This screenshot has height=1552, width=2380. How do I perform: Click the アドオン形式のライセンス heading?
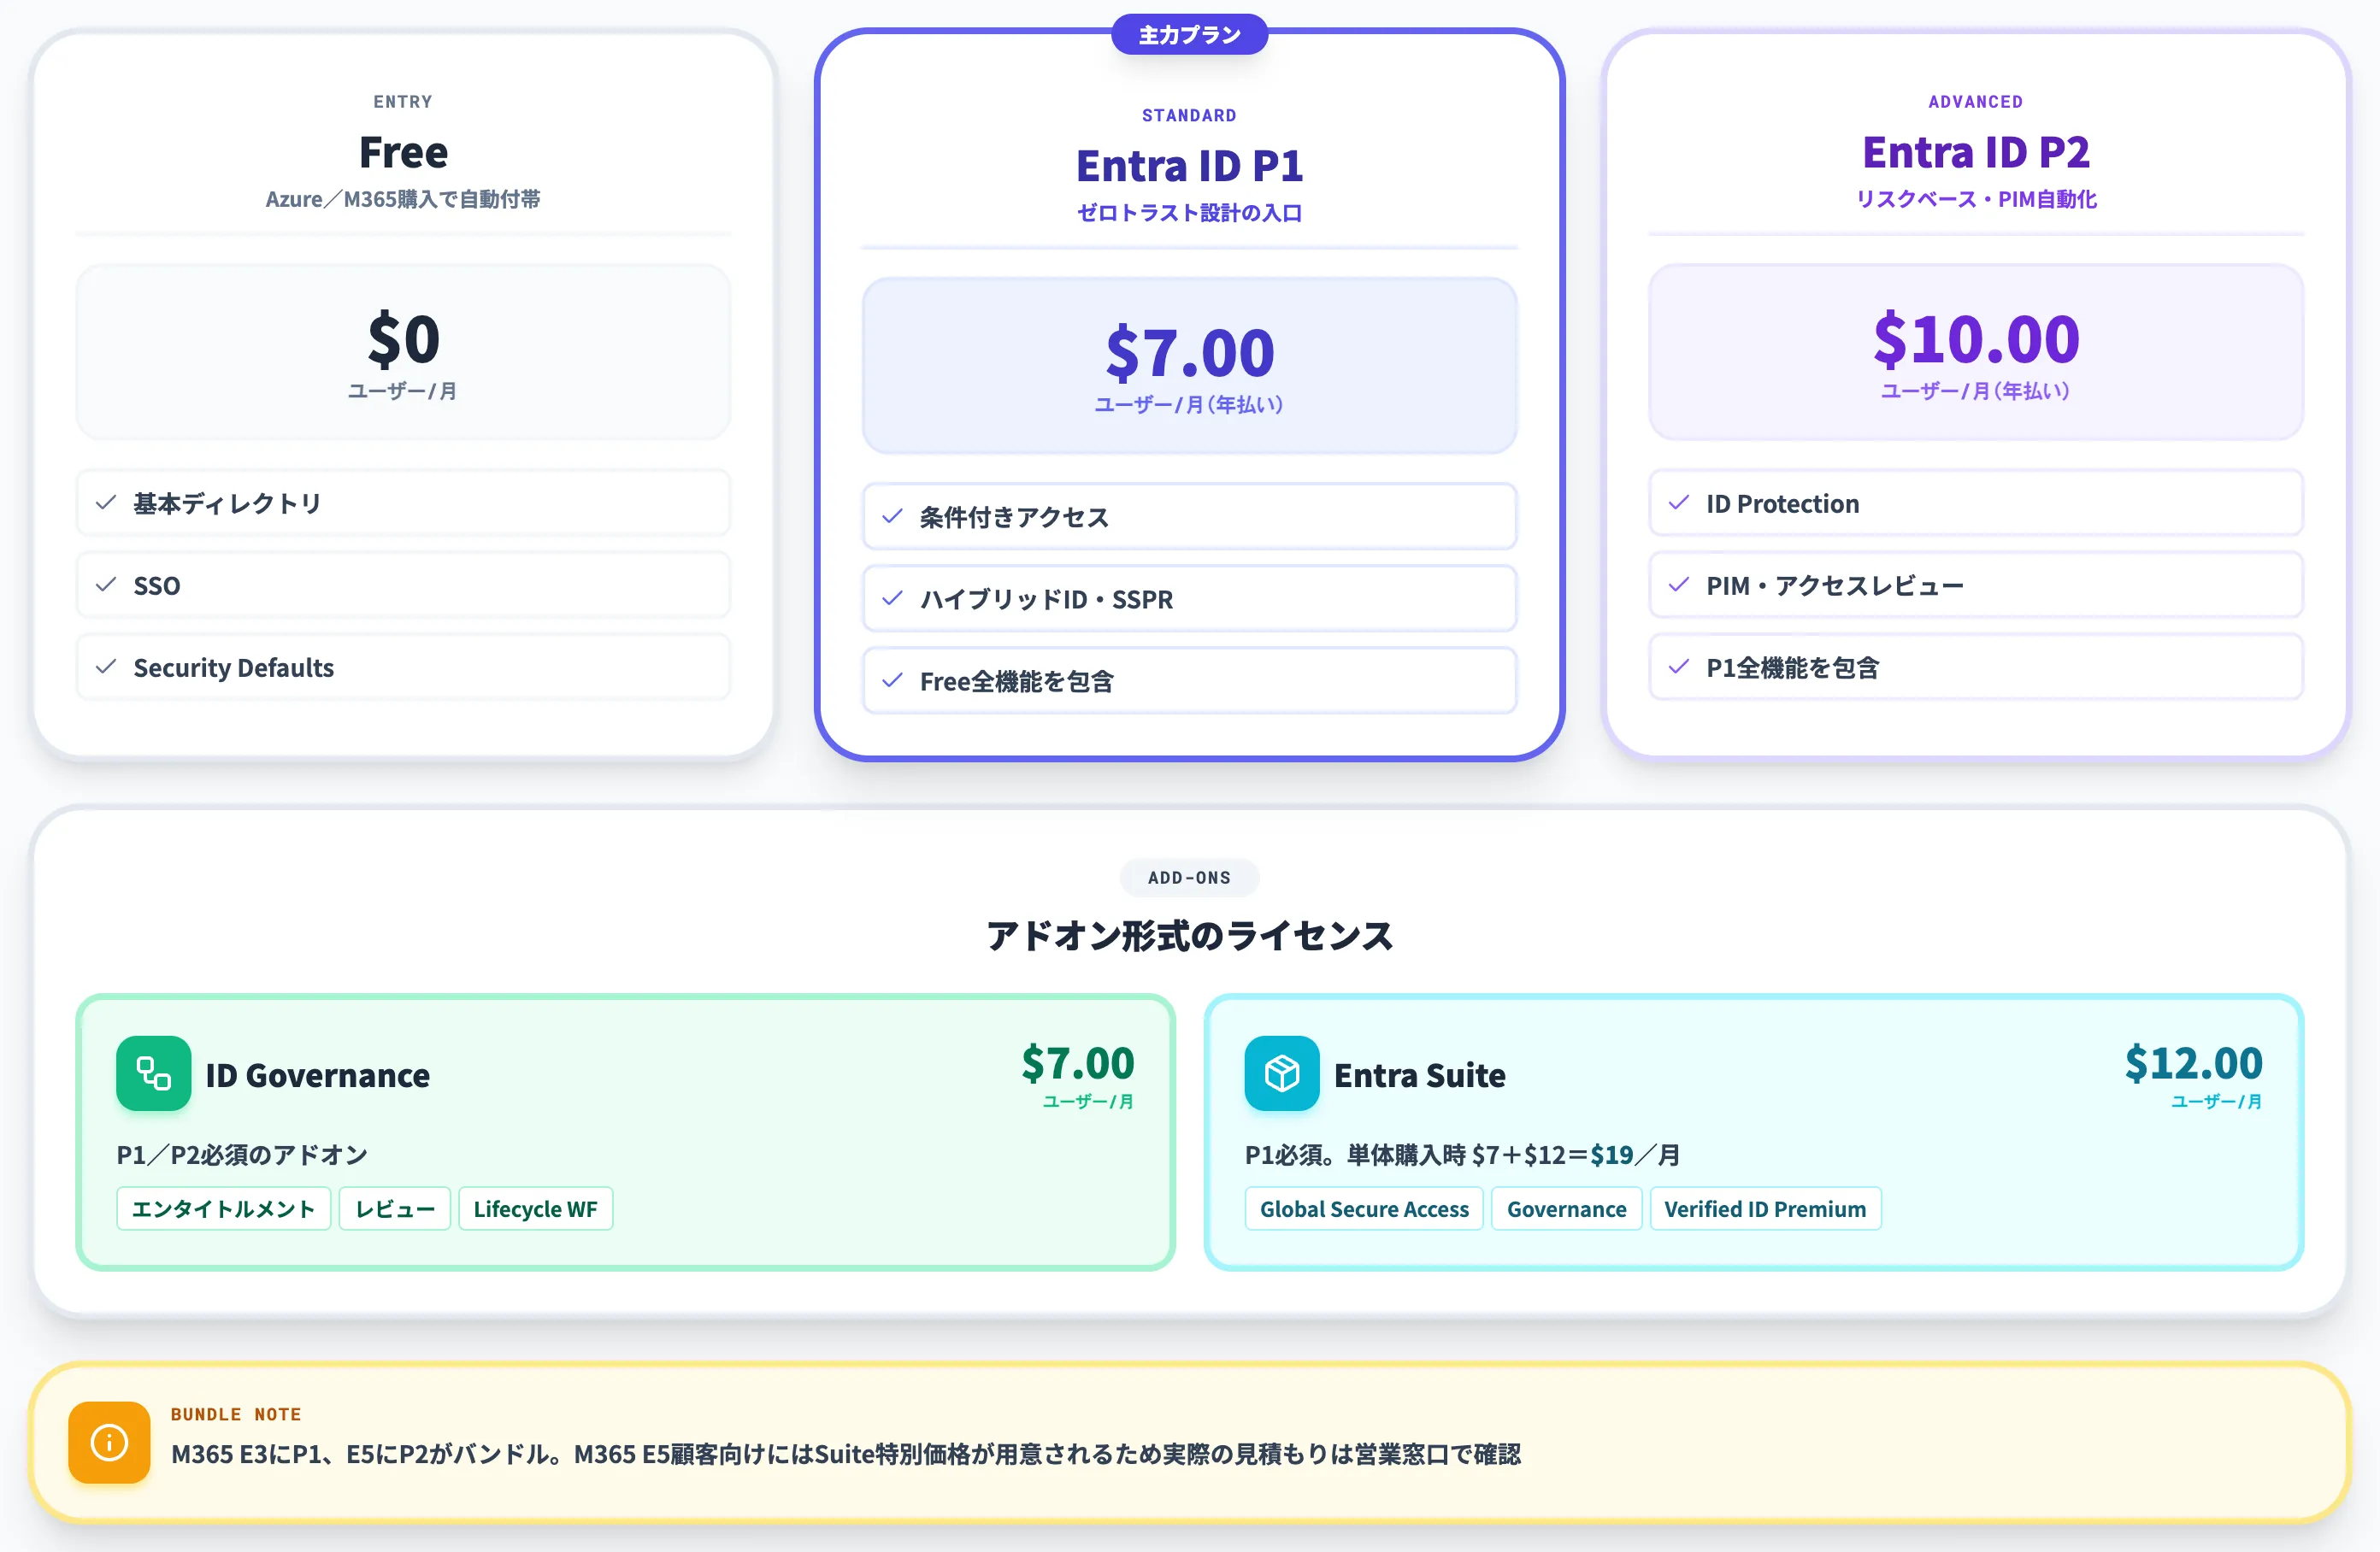point(1189,936)
